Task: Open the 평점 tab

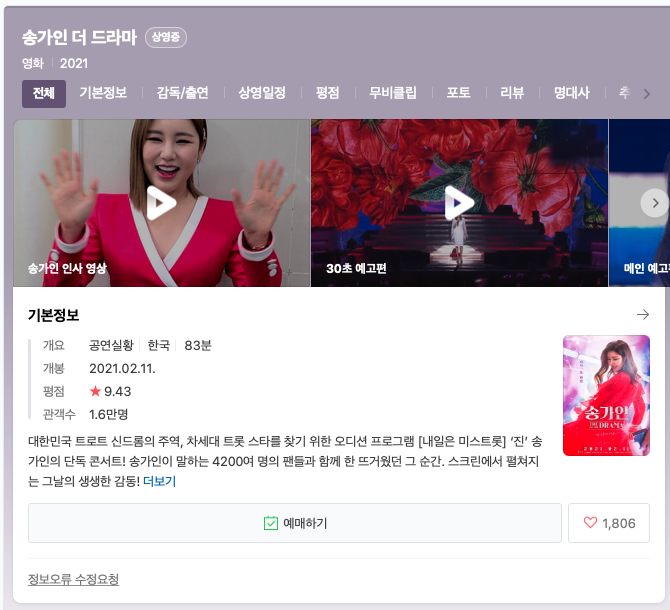Action: tap(327, 93)
